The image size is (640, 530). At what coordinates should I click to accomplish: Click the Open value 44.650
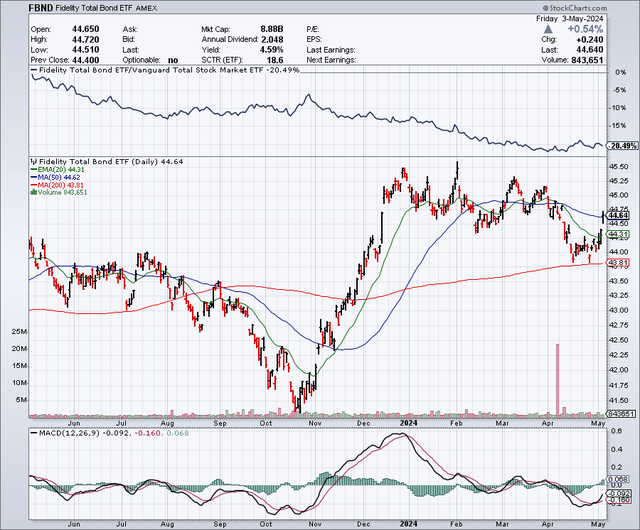click(x=86, y=29)
